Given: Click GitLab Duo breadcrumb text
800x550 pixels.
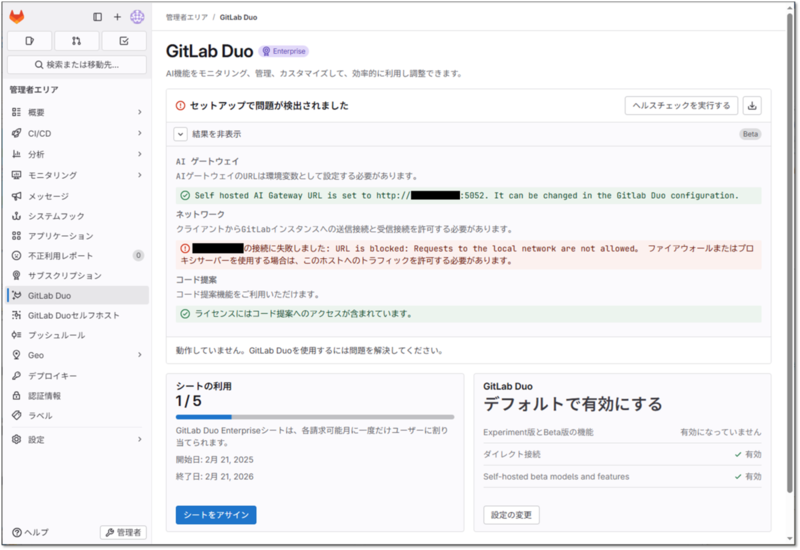Looking at the screenshot, I should [x=238, y=17].
